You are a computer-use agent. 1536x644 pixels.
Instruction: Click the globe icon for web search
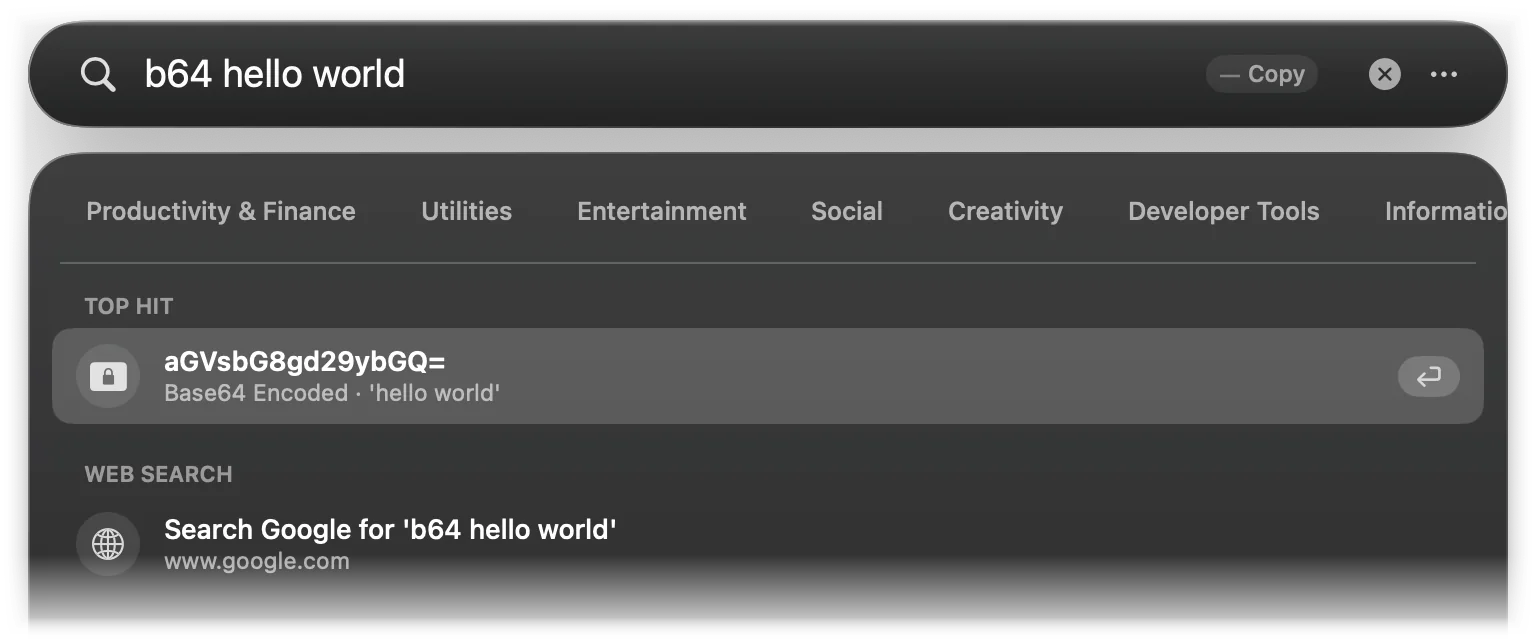[108, 544]
